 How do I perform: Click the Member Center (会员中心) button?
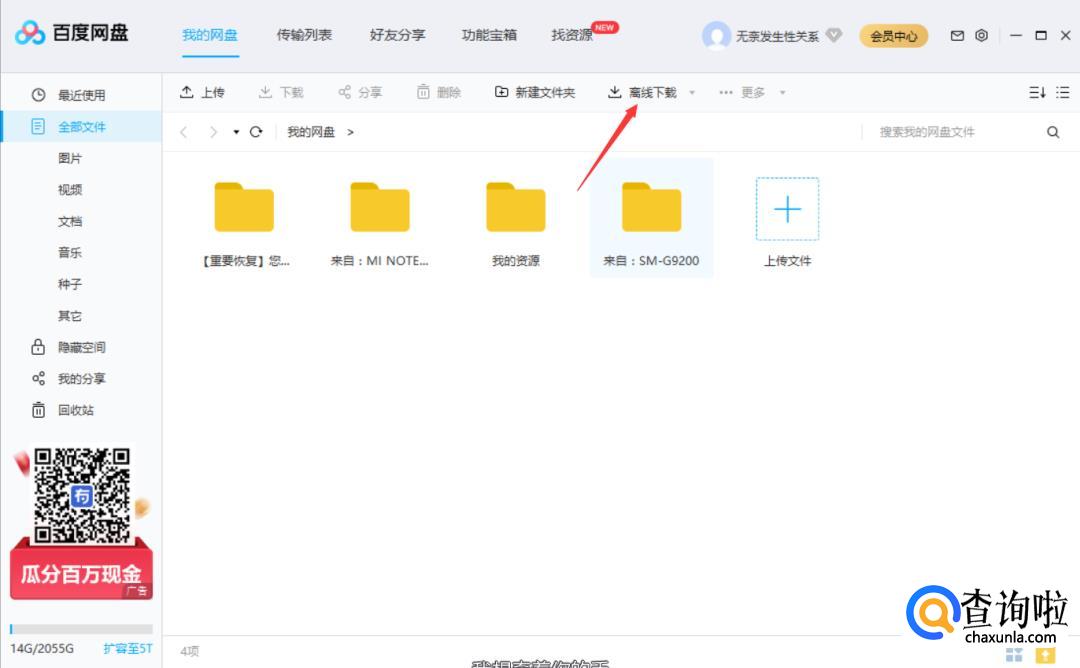pyautogui.click(x=893, y=36)
